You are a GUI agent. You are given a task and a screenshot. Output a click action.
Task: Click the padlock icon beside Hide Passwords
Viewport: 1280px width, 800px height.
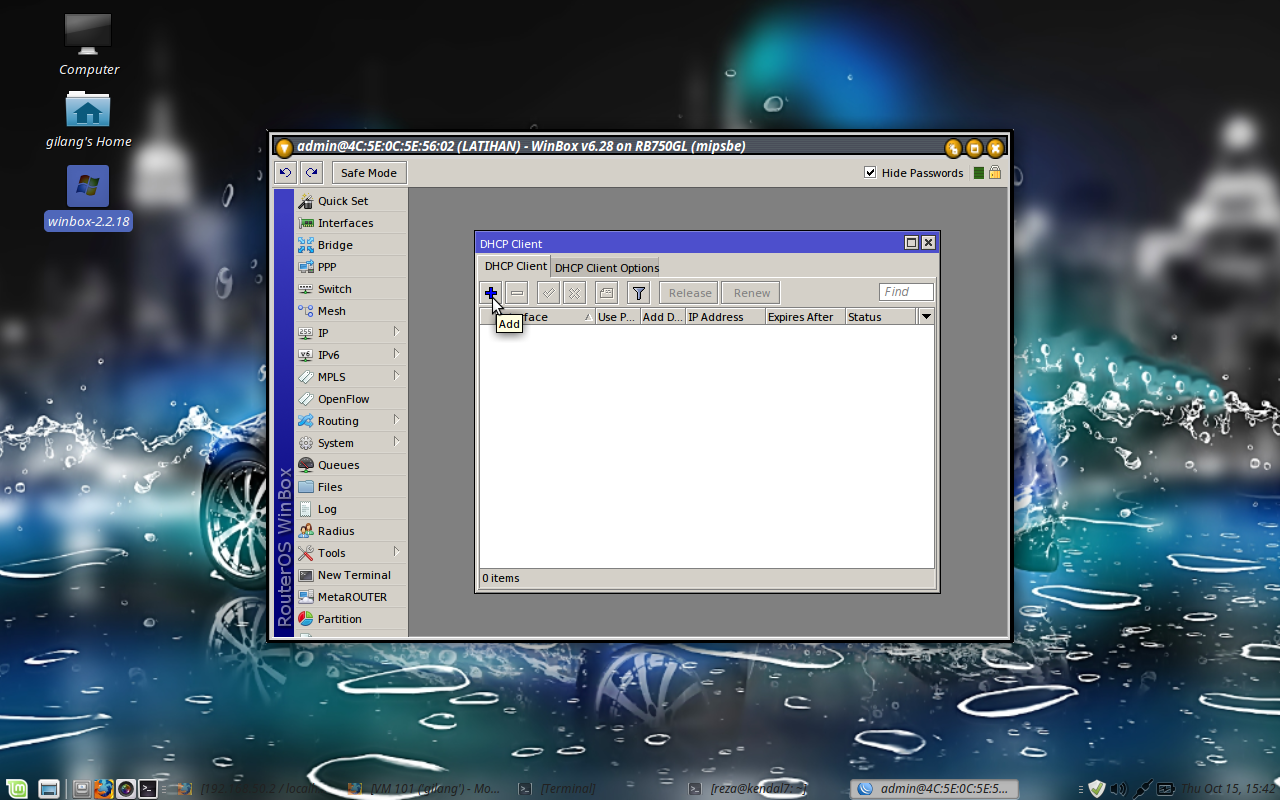[x=995, y=173]
